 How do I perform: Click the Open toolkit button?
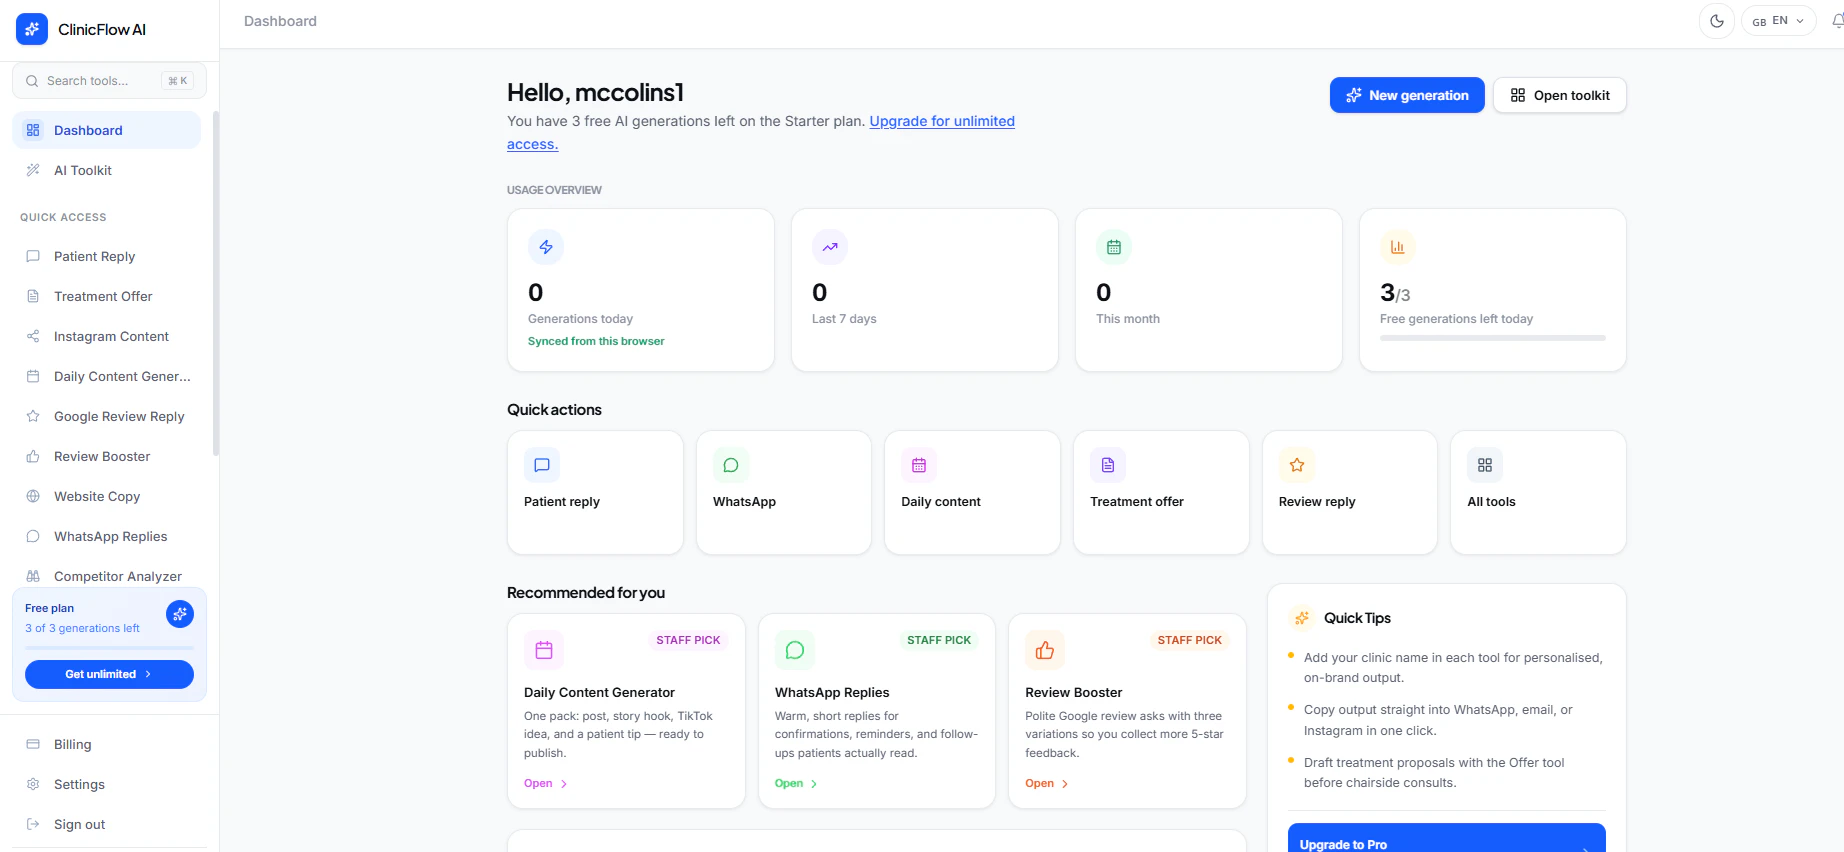tap(1560, 95)
